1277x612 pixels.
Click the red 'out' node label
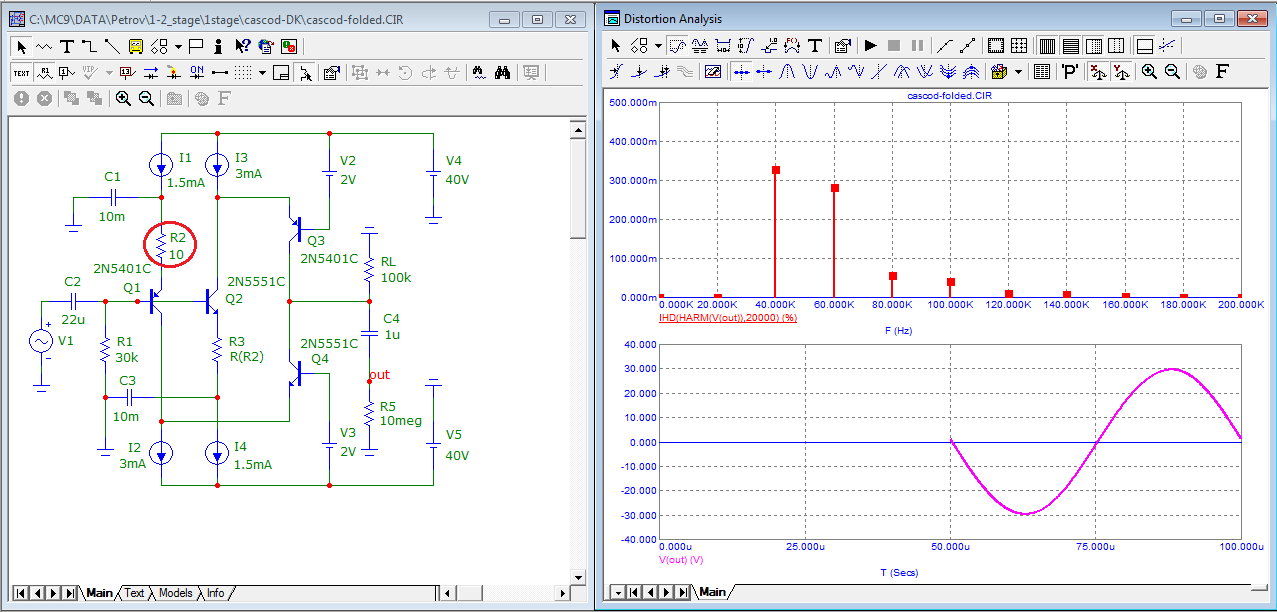379,375
